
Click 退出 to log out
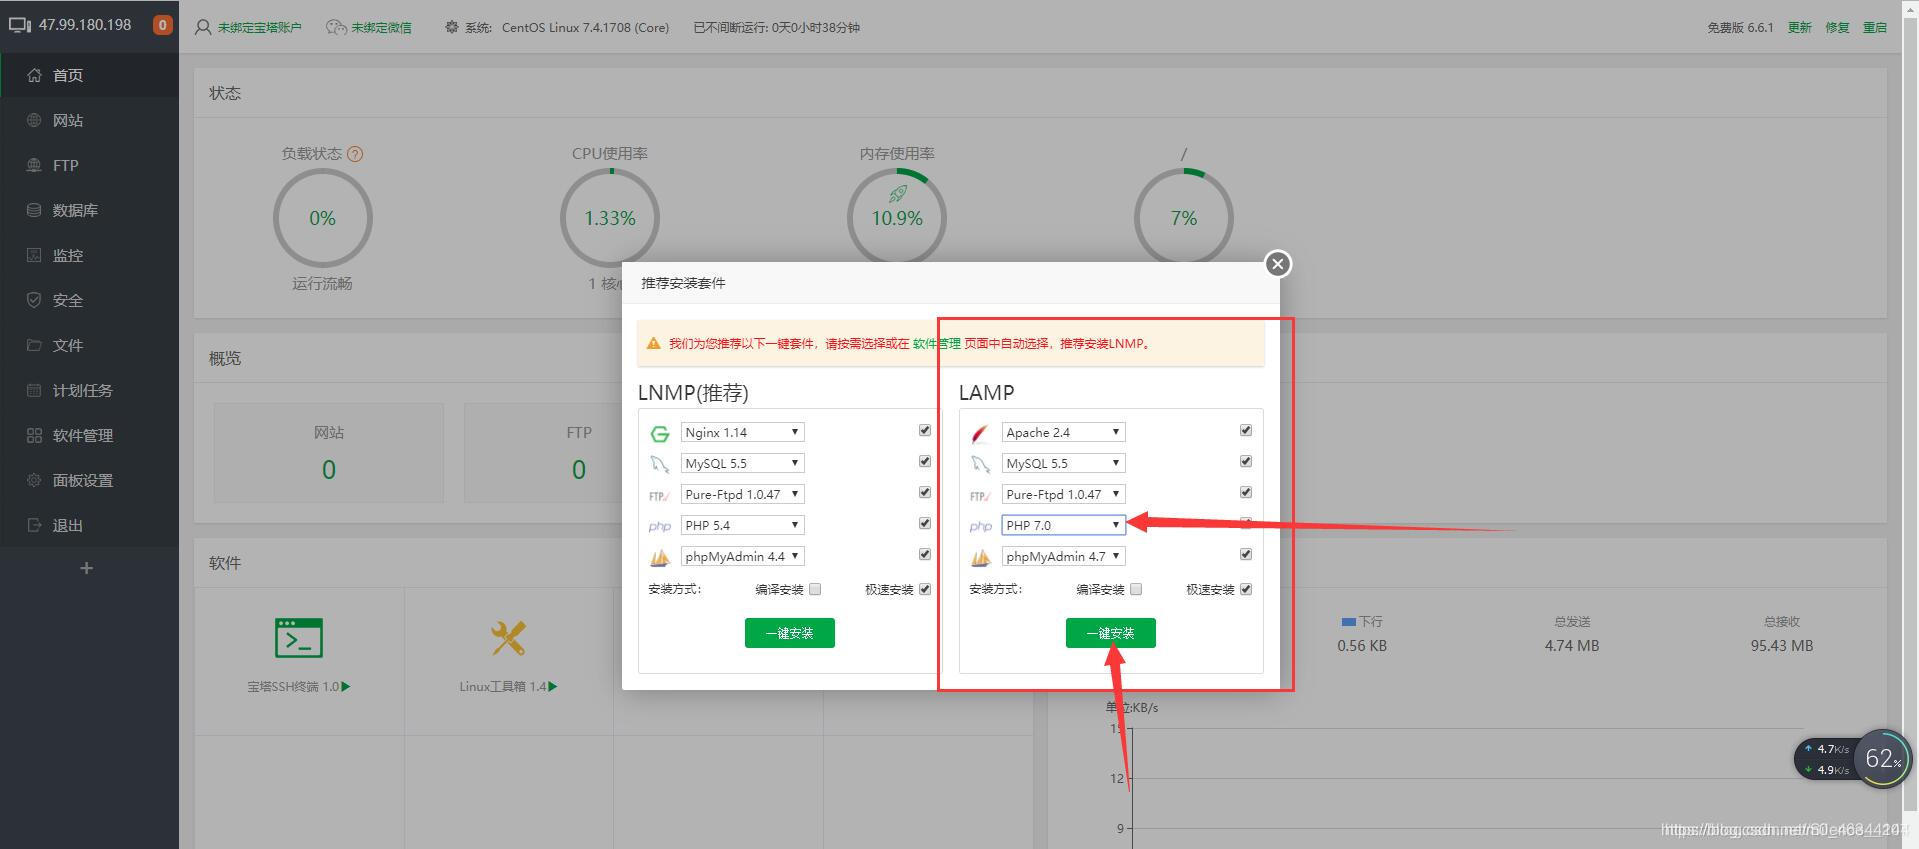click(x=89, y=525)
